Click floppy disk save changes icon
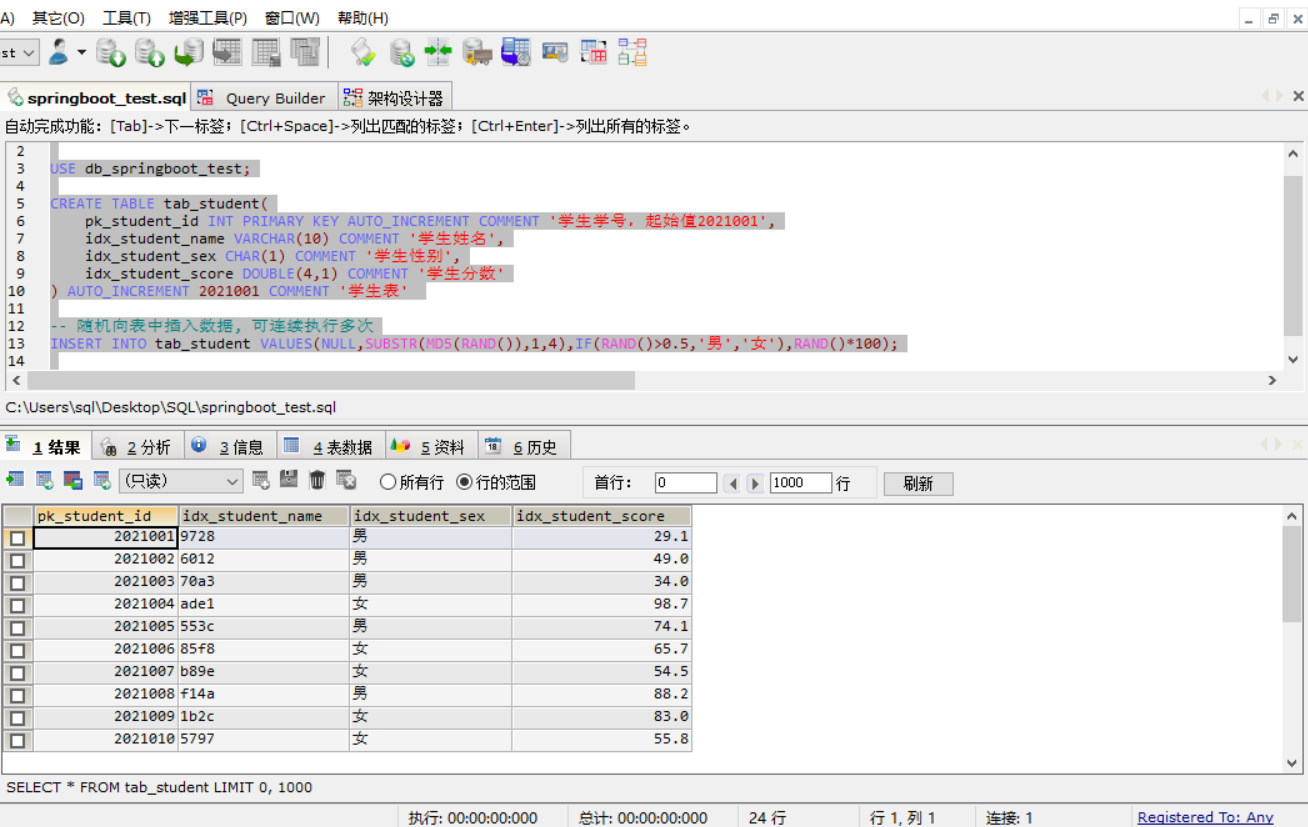This screenshot has height=827, width=1308. click(x=289, y=480)
